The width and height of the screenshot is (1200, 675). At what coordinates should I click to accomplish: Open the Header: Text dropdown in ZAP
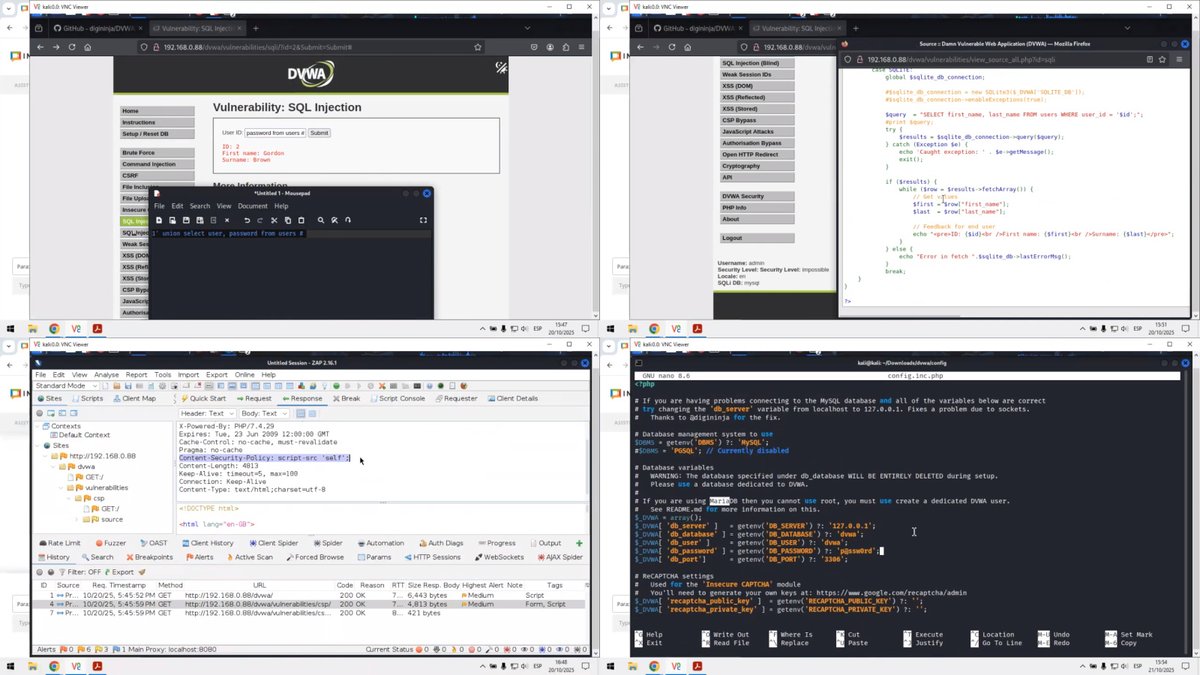tap(207, 413)
